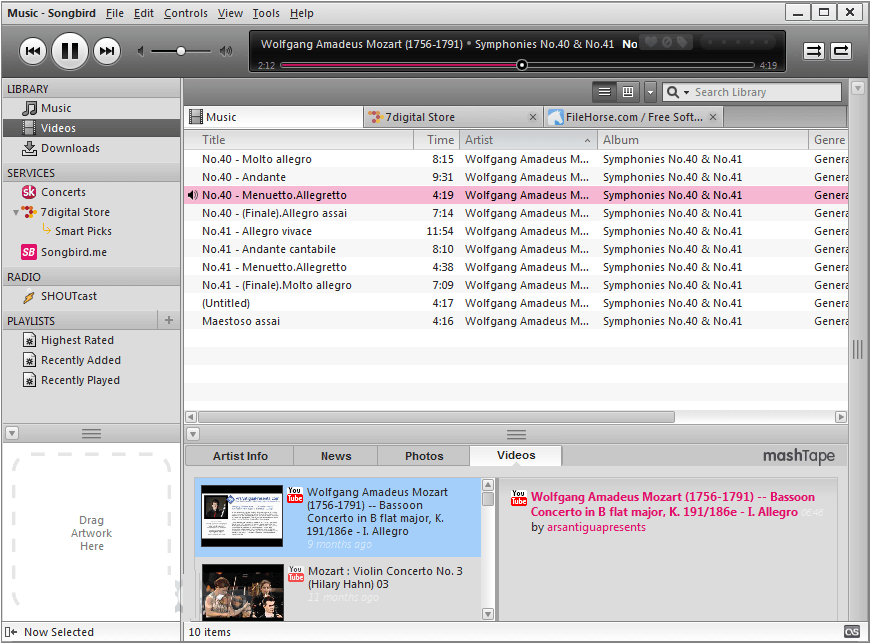Pause the current song
871x644 pixels.
tap(70, 51)
